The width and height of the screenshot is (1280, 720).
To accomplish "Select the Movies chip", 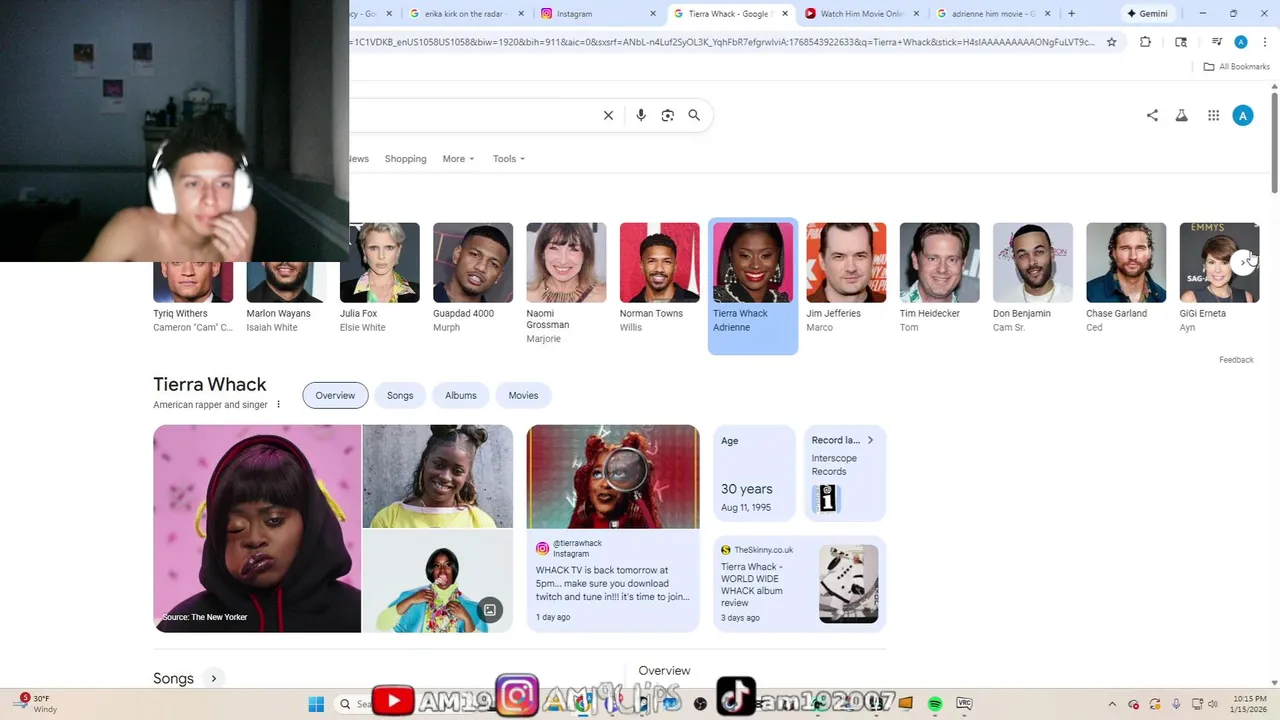I will coord(523,395).
